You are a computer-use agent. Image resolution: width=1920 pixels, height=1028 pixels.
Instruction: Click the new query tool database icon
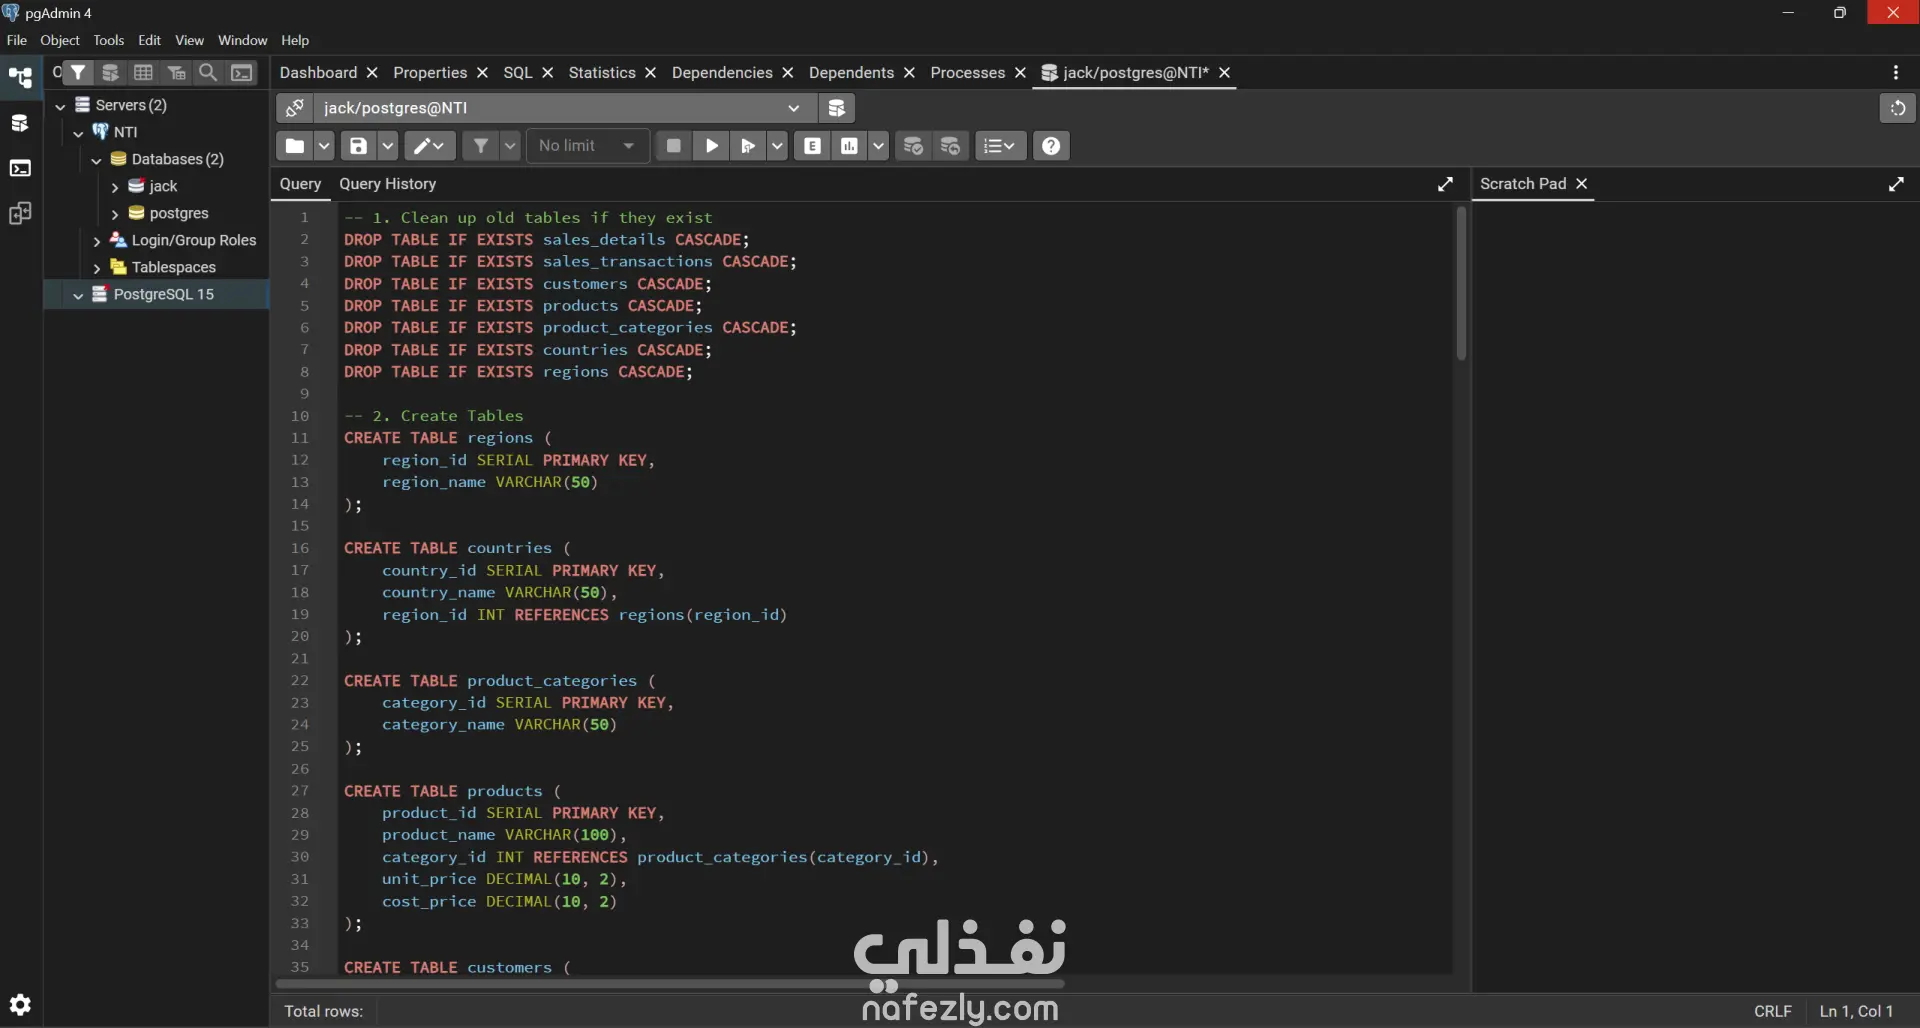[837, 108]
